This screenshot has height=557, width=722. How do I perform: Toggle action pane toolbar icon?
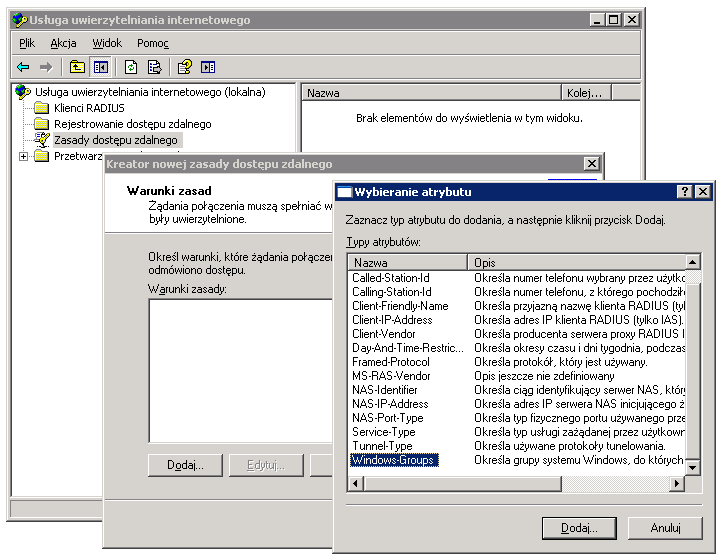208,67
